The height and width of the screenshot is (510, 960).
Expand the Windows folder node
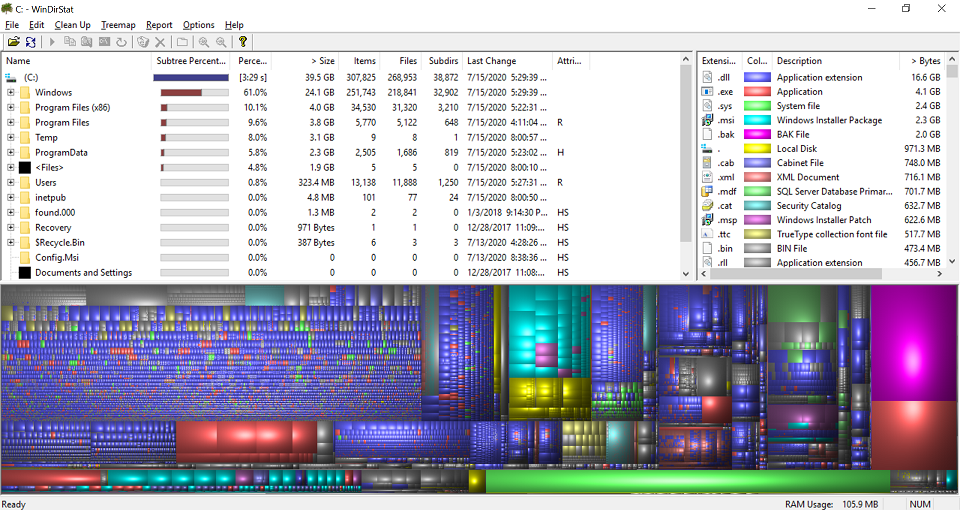tap(10, 92)
